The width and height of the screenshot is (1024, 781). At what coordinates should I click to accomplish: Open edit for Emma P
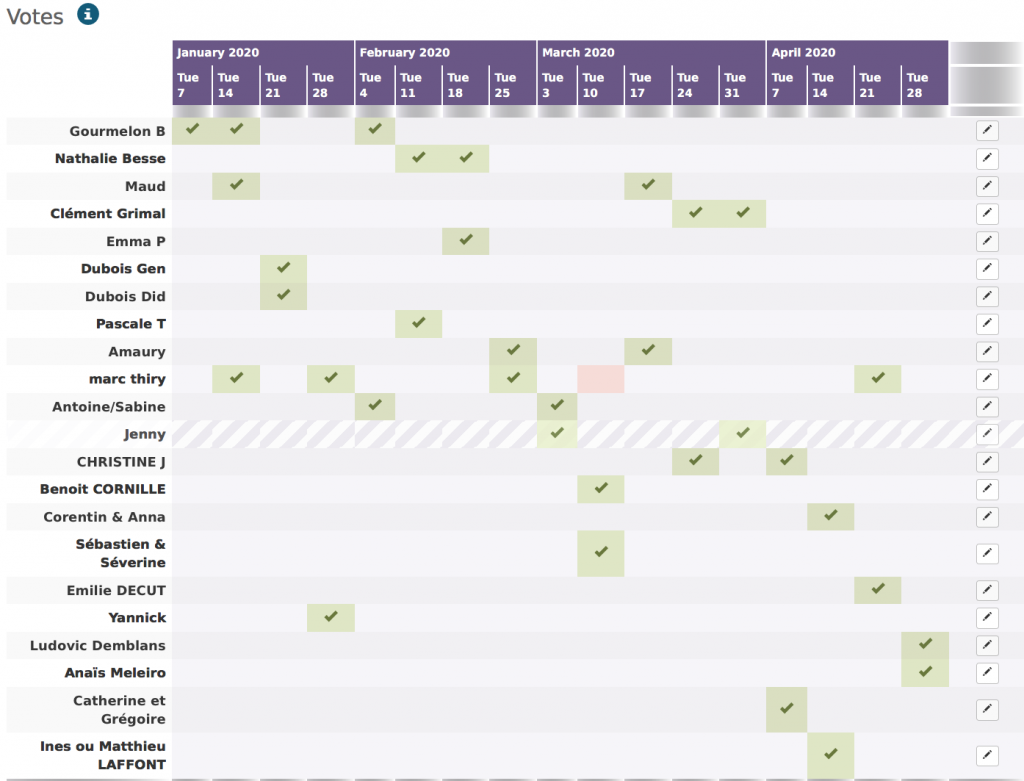point(987,241)
